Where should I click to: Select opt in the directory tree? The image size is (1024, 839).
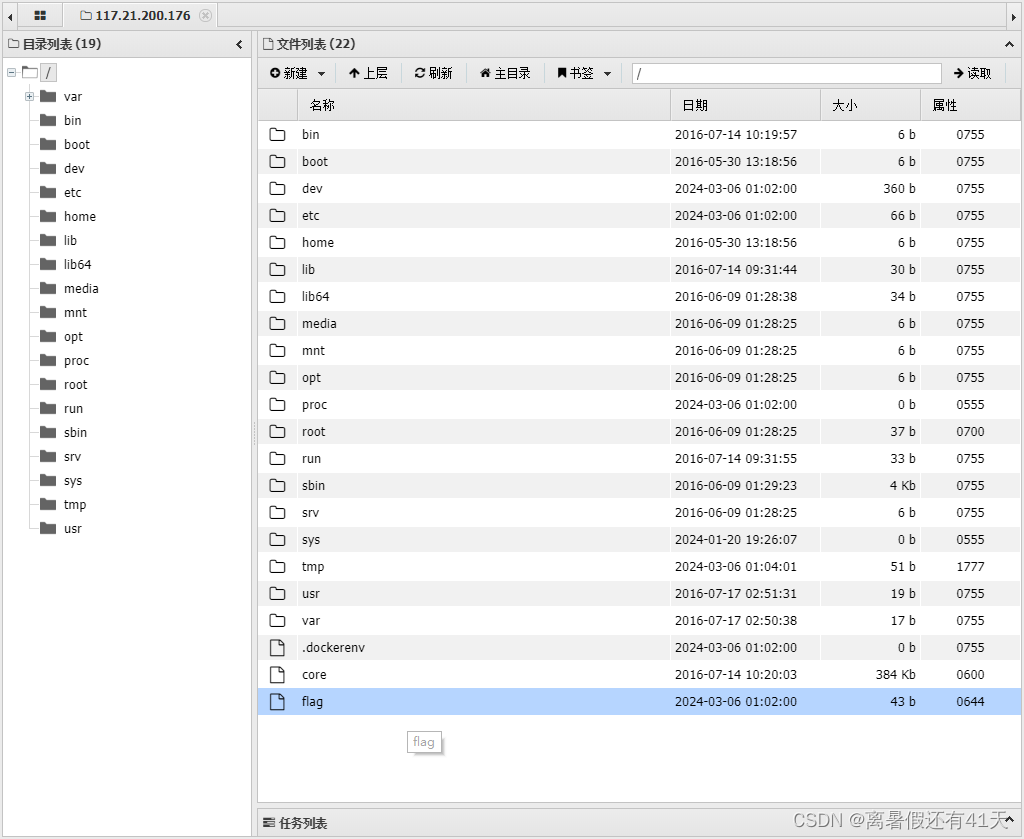pyautogui.click(x=73, y=337)
